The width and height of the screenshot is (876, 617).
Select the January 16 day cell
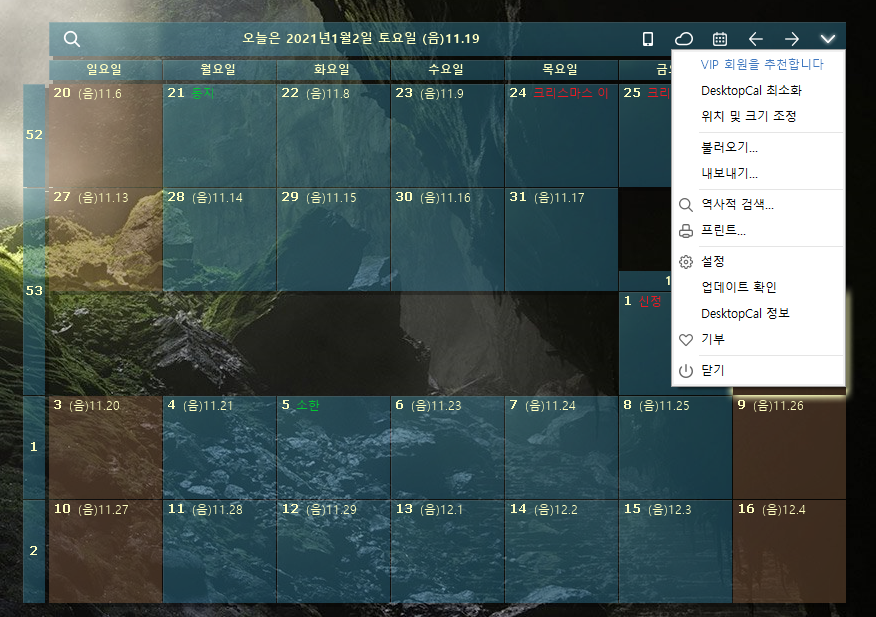click(x=789, y=552)
